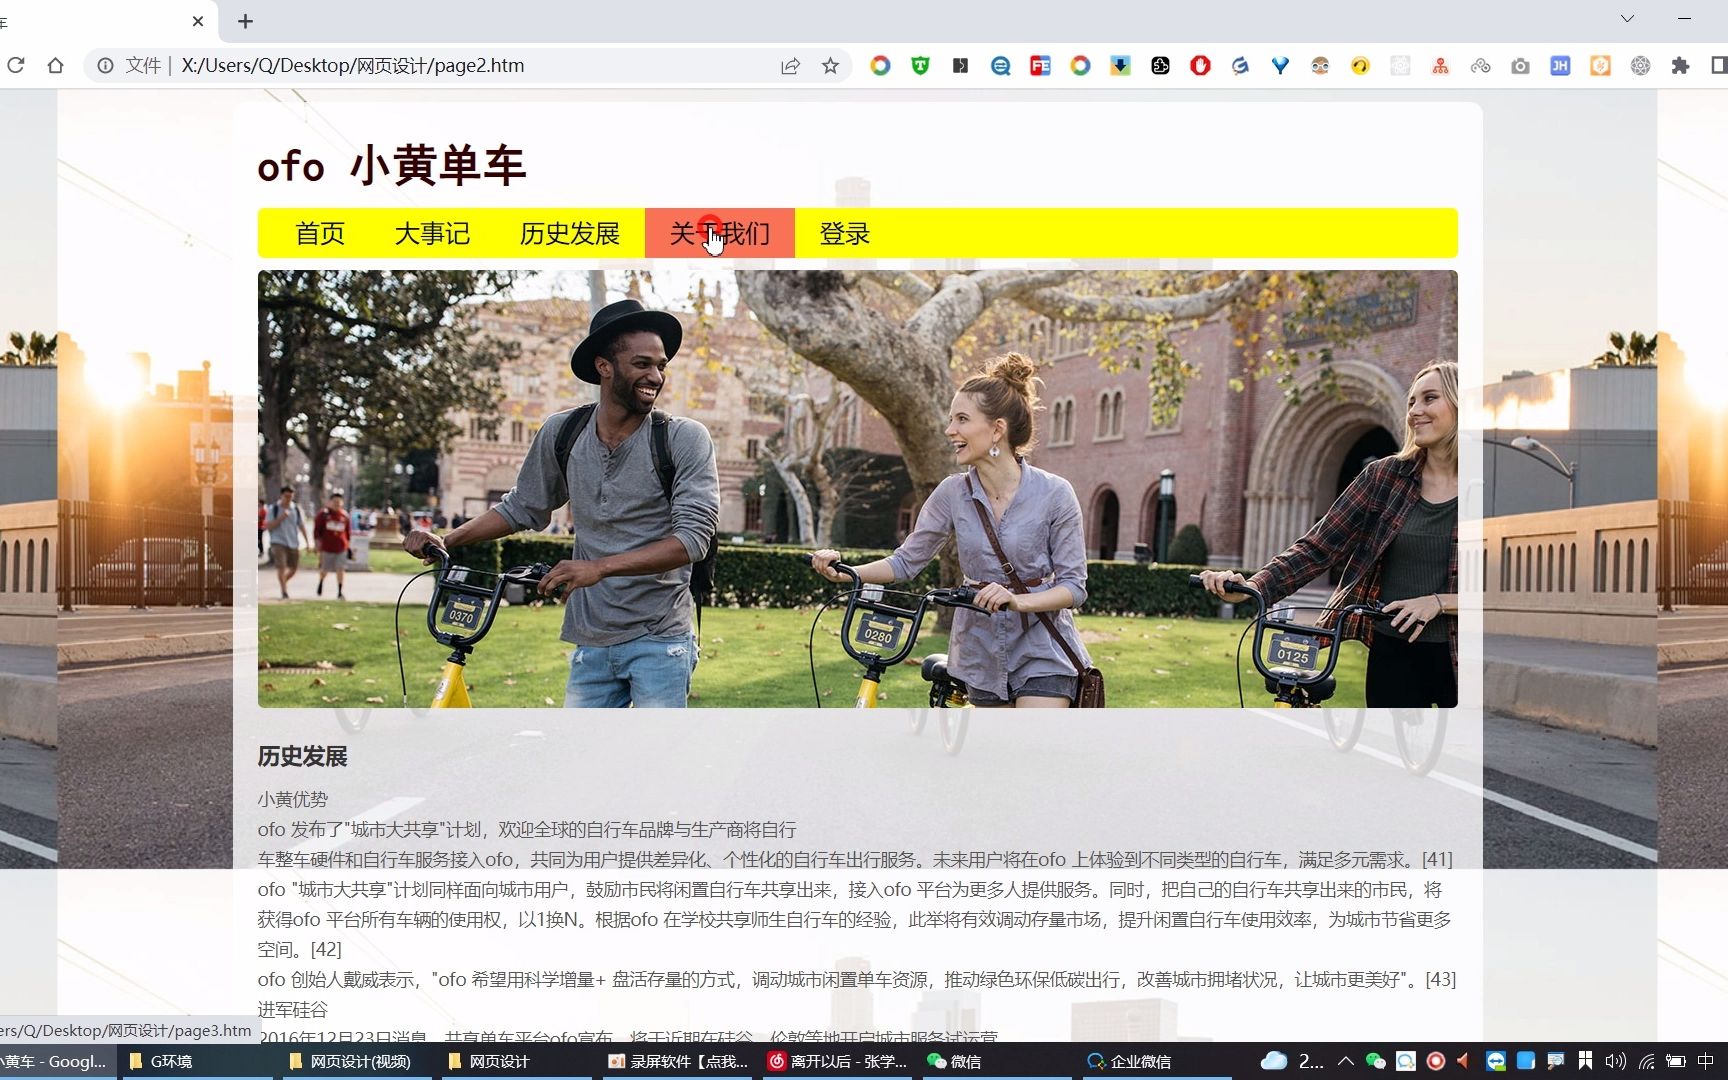This screenshot has height=1080, width=1728.
Task: Click the share page icon in address bar
Action: click(790, 66)
